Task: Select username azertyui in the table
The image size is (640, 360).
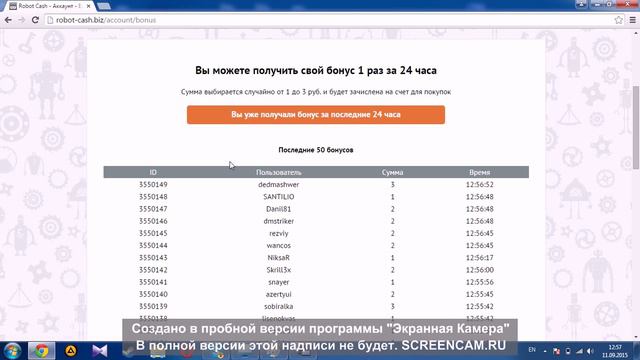Action: click(x=279, y=294)
